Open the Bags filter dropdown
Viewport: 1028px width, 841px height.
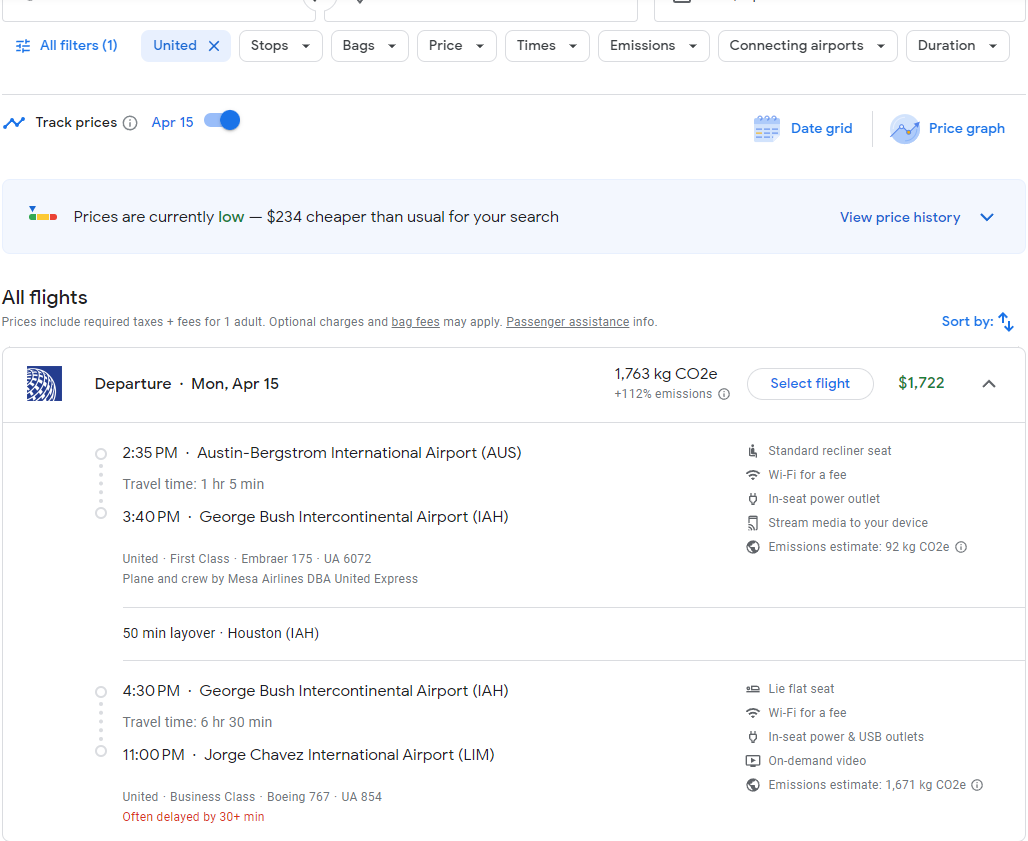pyautogui.click(x=369, y=46)
